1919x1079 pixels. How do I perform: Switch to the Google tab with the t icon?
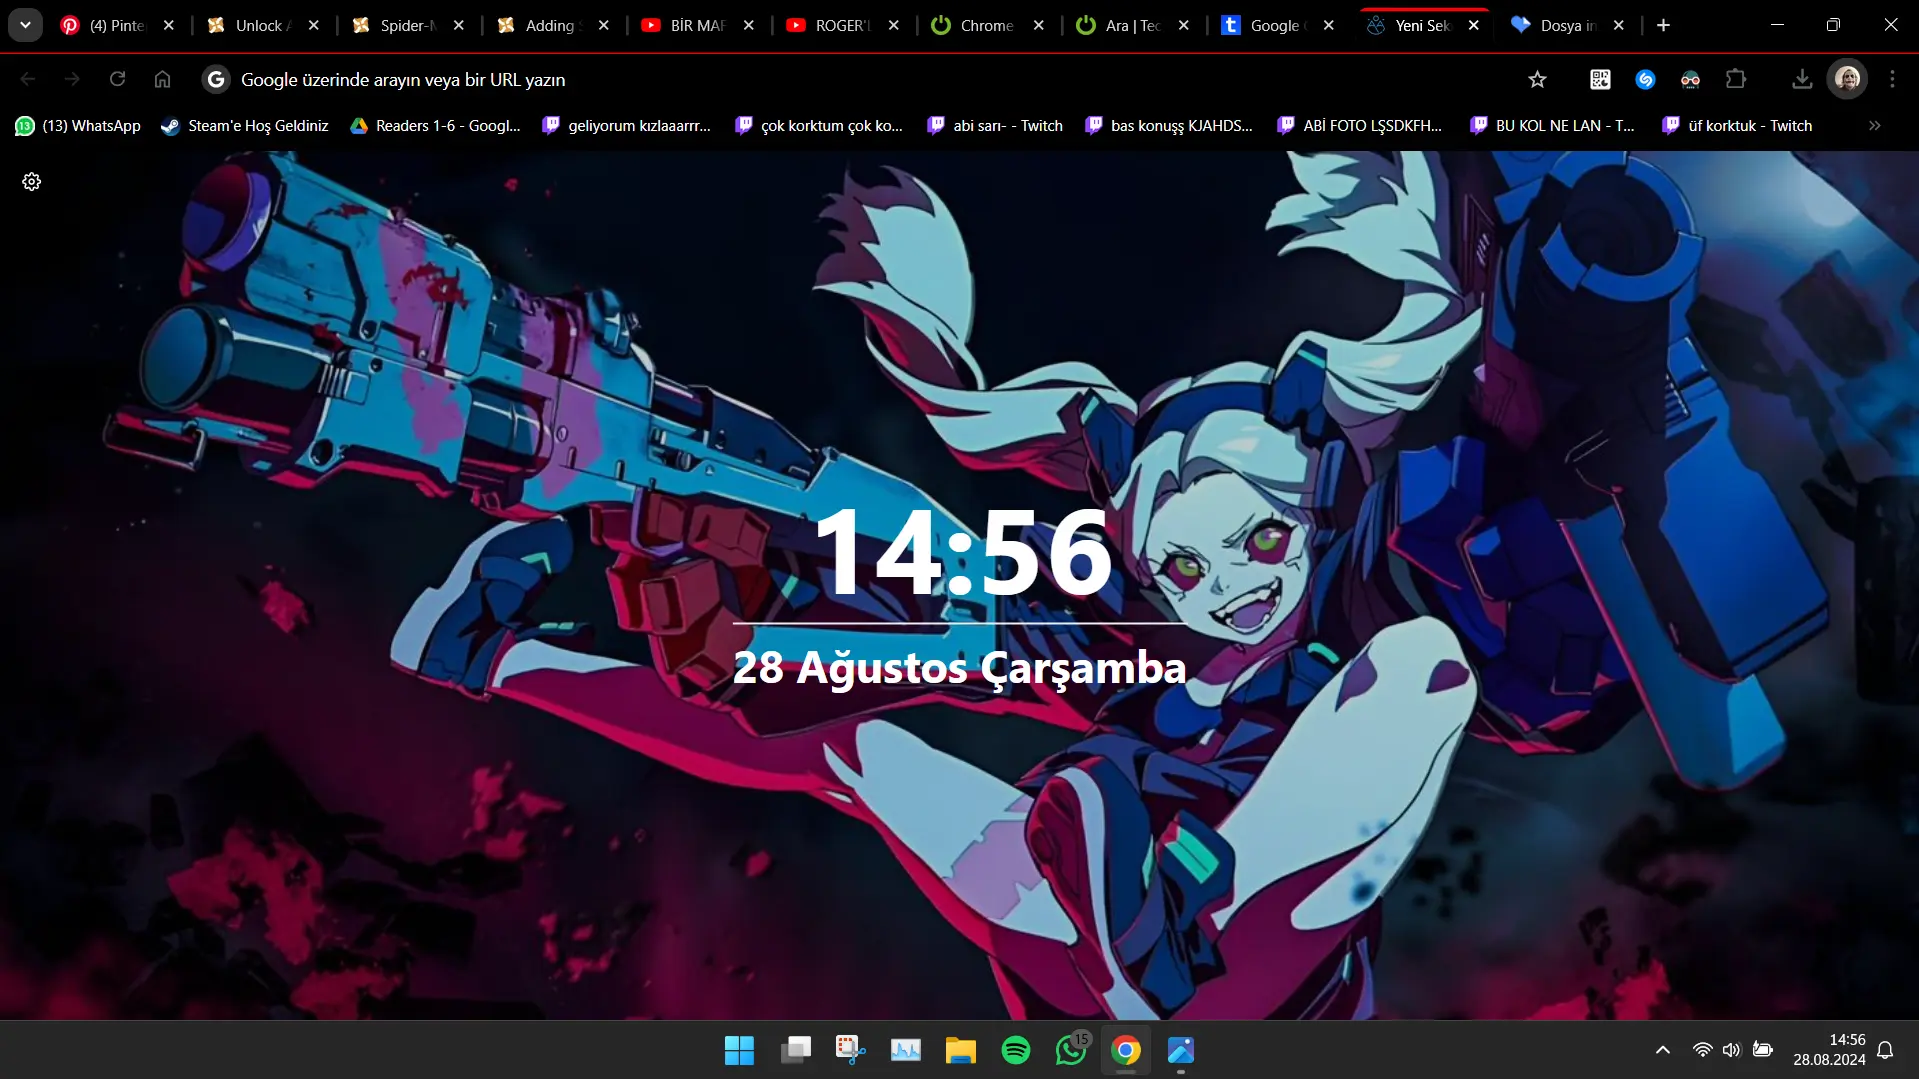1277,25
